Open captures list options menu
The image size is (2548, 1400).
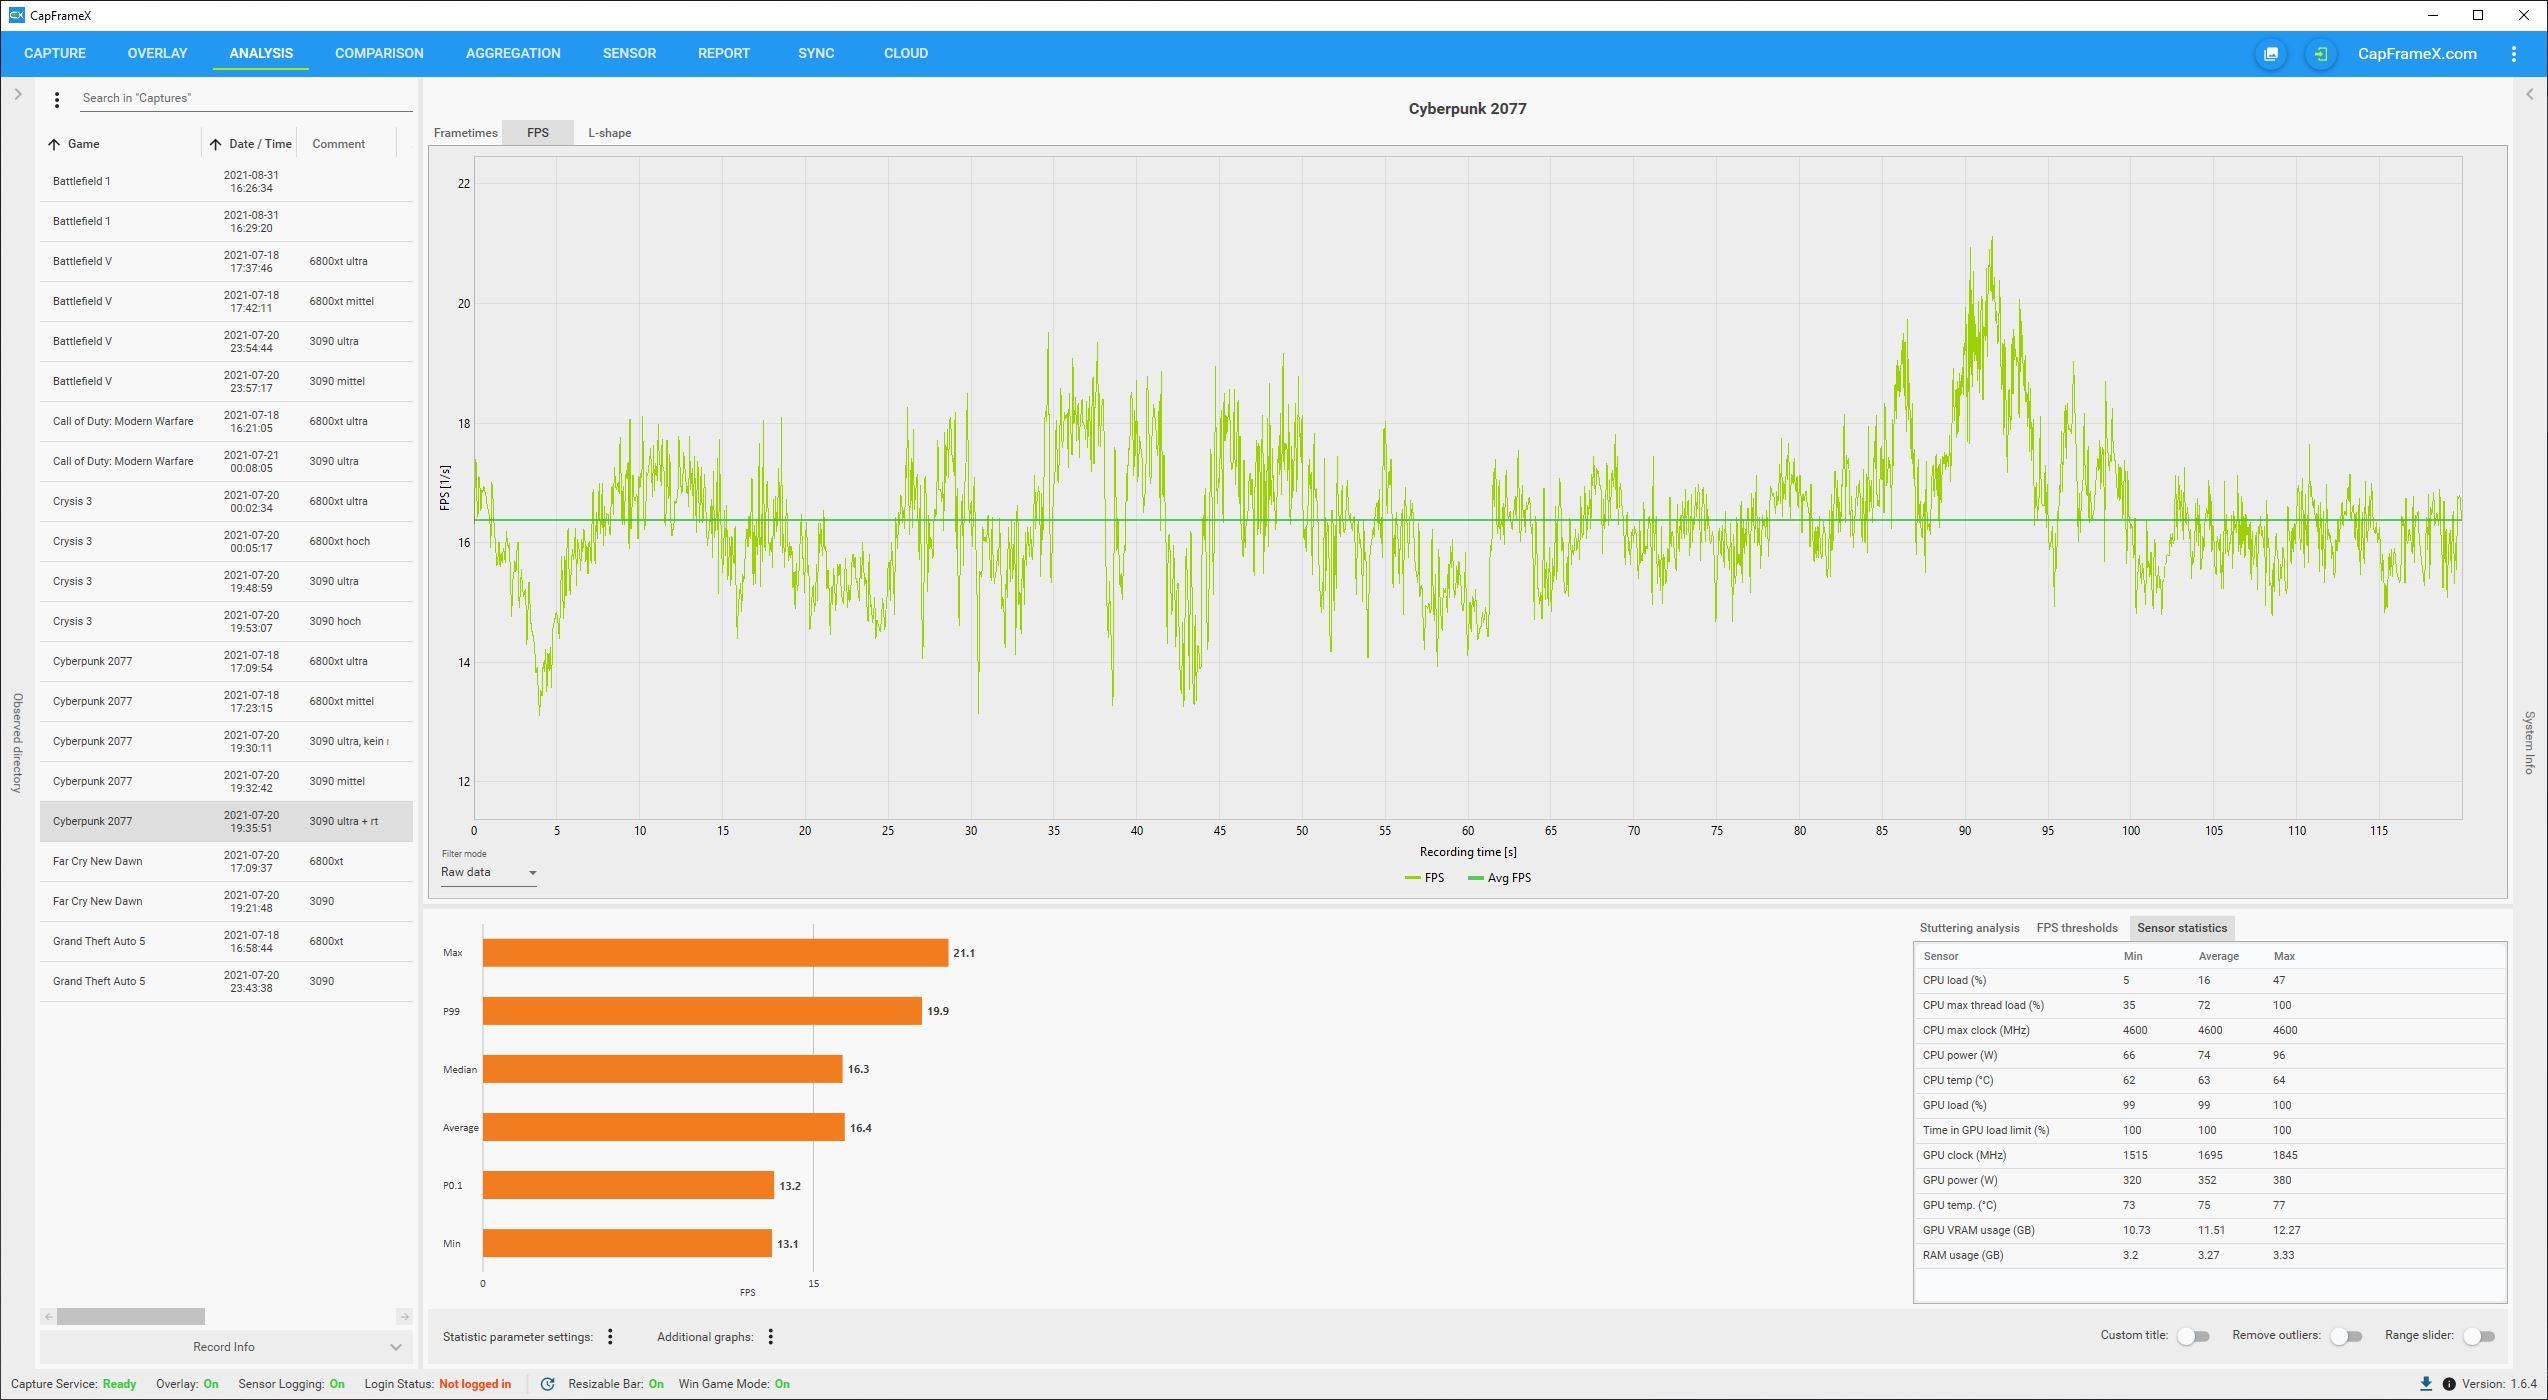[x=57, y=99]
